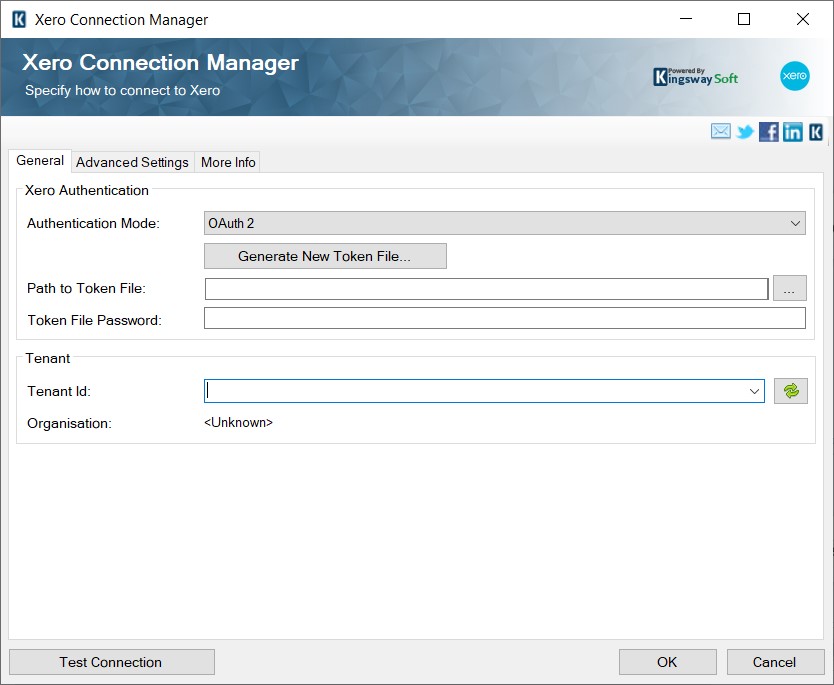Switch to the Advanced Settings tab
This screenshot has width=834, height=685.
pyautogui.click(x=132, y=162)
